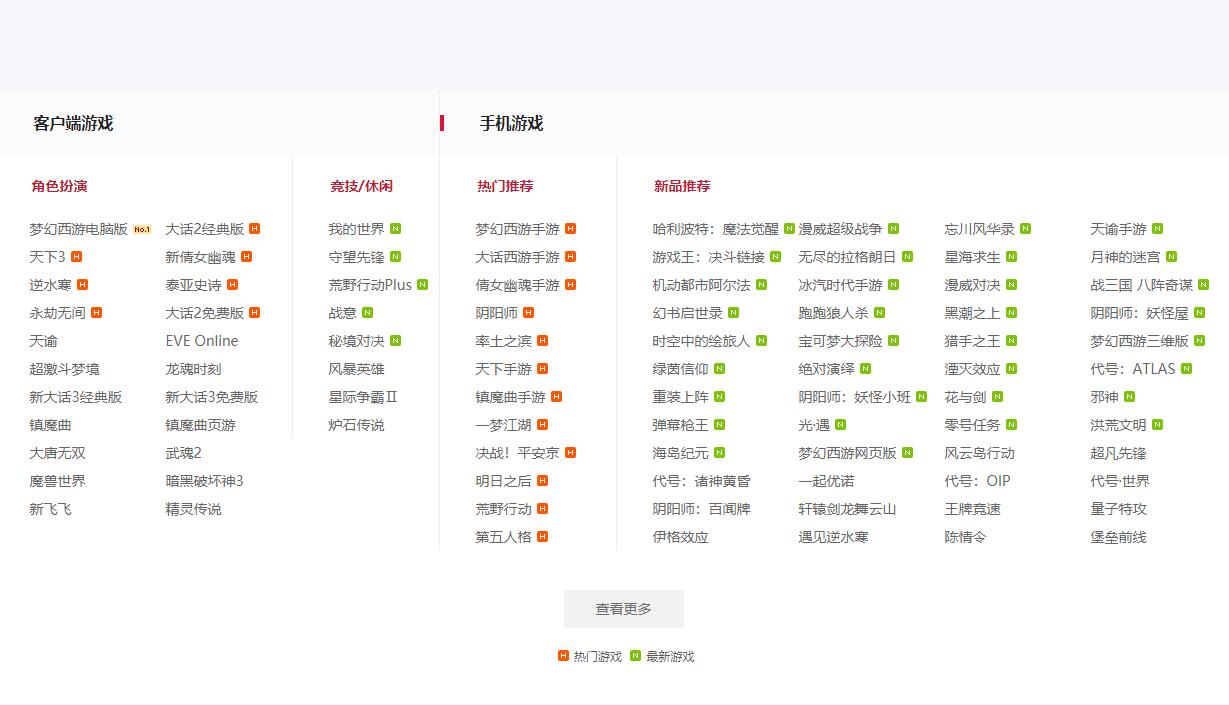Switch to the 客户端游戏 tab
This screenshot has height=705, width=1229.
(73, 123)
